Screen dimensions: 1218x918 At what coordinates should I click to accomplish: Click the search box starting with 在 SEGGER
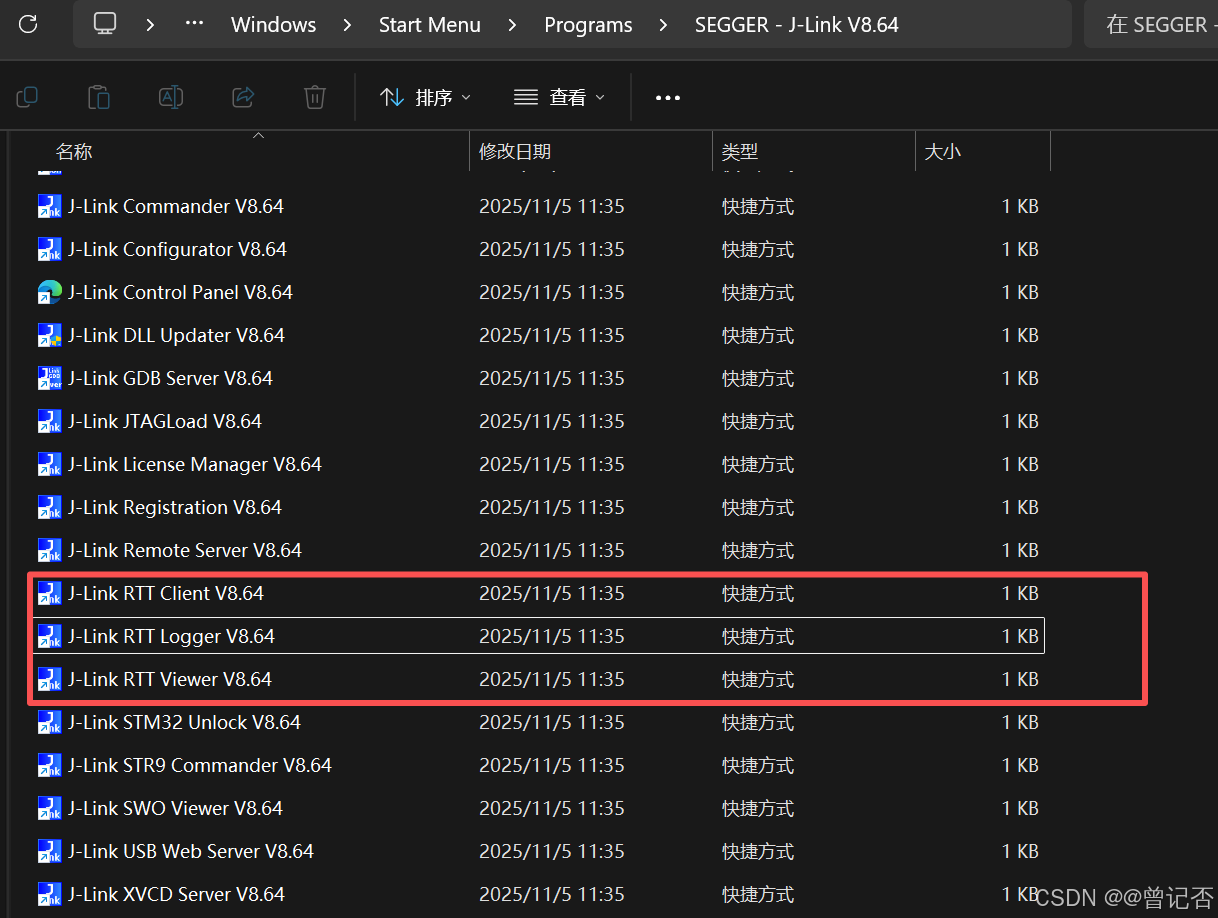[x=1151, y=24]
